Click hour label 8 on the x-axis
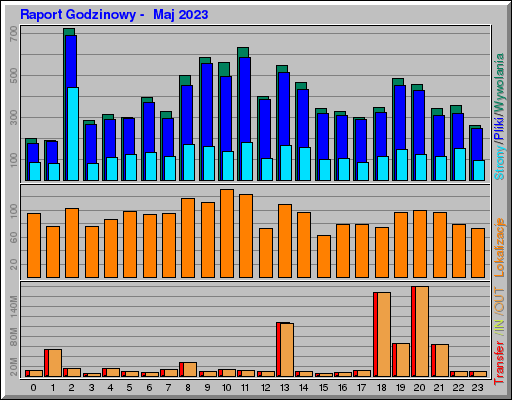Screen dimensions: 512x400 tap(188, 388)
